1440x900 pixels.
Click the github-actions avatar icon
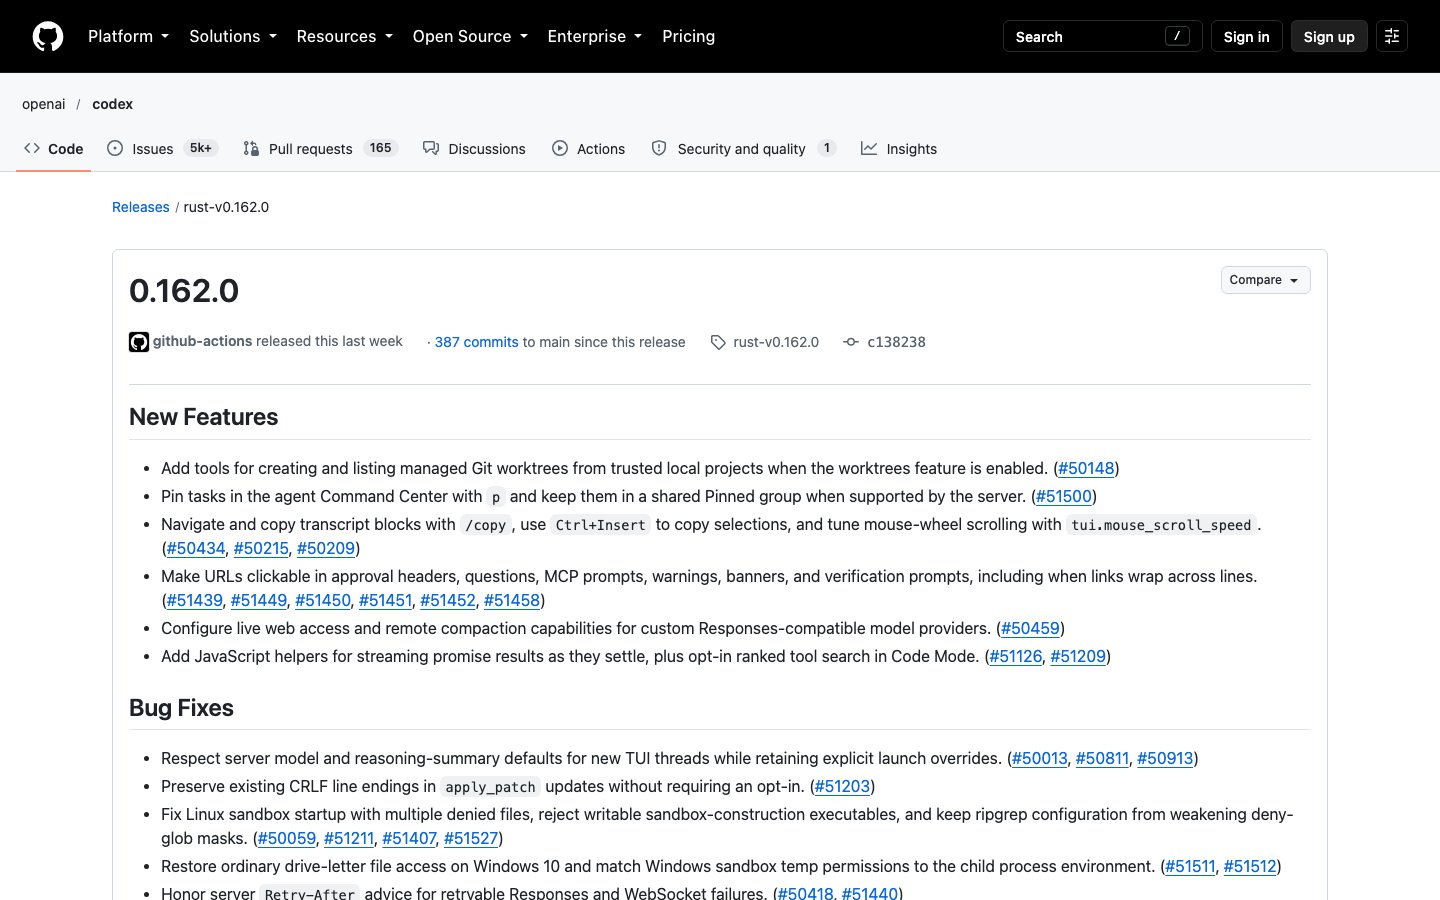[x=139, y=342]
